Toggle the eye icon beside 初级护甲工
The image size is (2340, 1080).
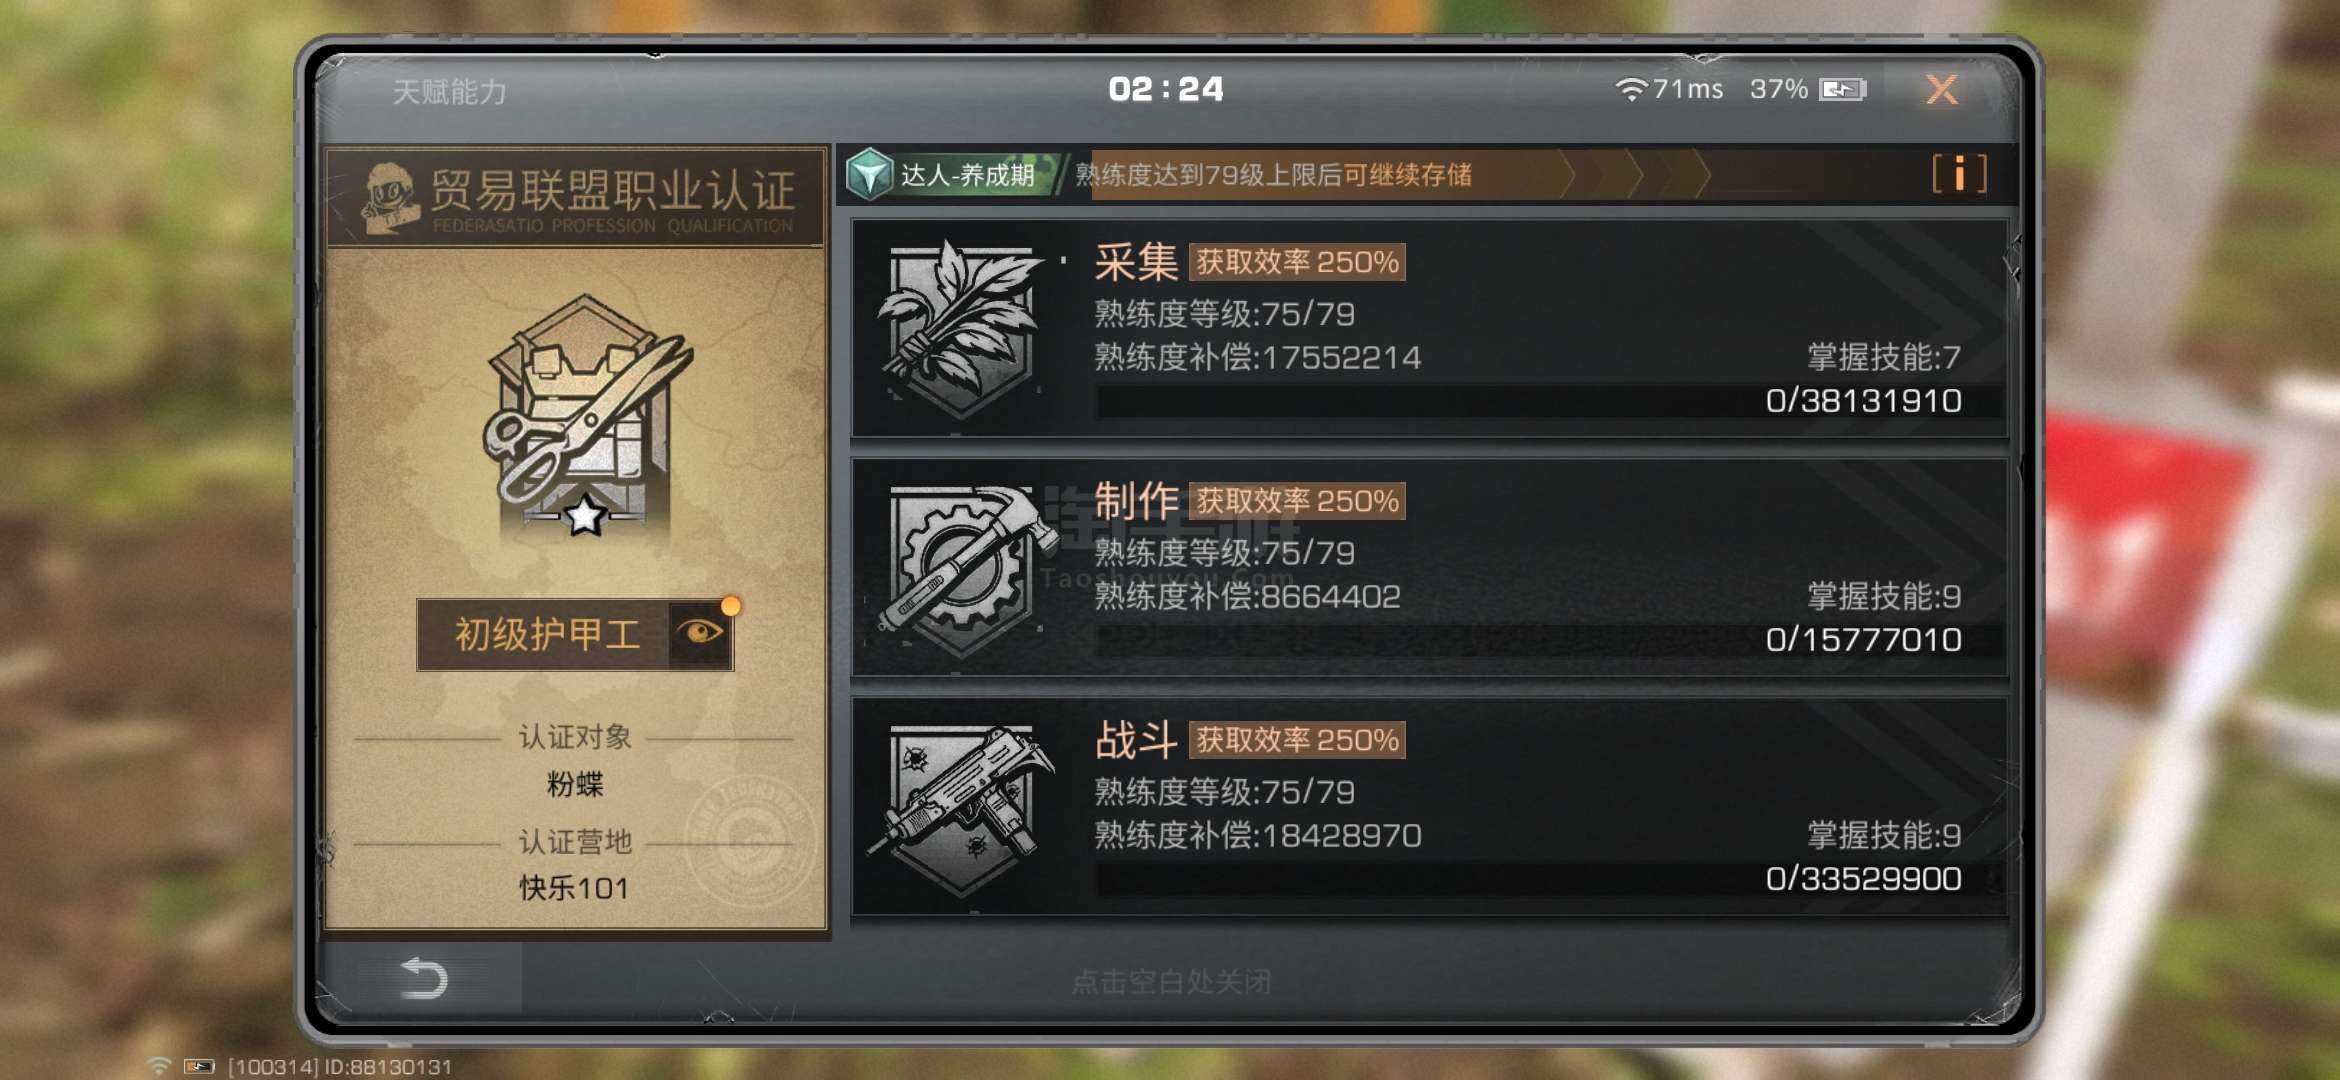coord(700,633)
